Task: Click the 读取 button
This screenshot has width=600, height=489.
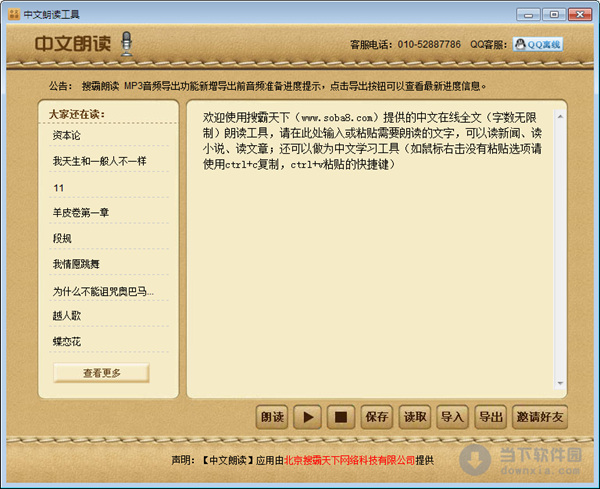Action: [x=415, y=417]
